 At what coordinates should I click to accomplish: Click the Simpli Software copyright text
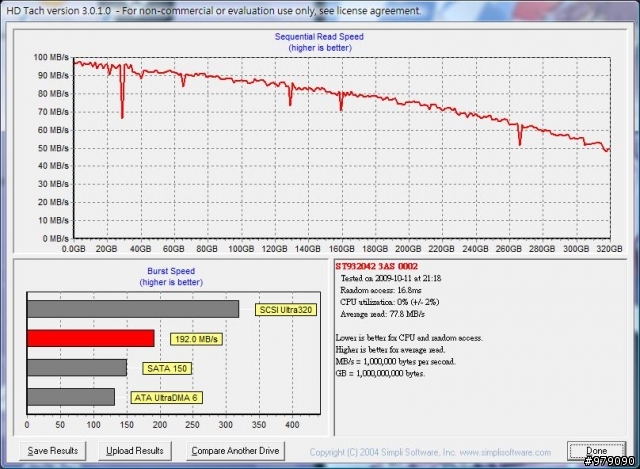tap(430, 452)
